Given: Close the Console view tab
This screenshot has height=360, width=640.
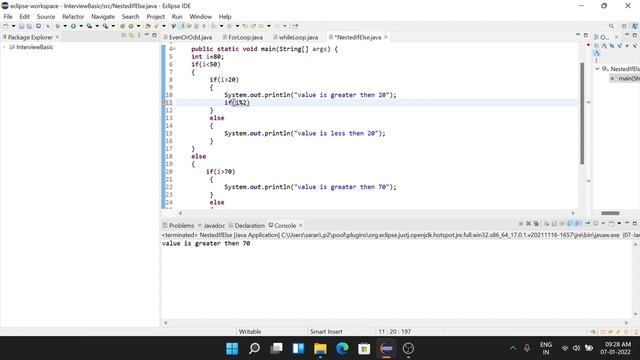Looking at the screenshot, I should [300, 225].
